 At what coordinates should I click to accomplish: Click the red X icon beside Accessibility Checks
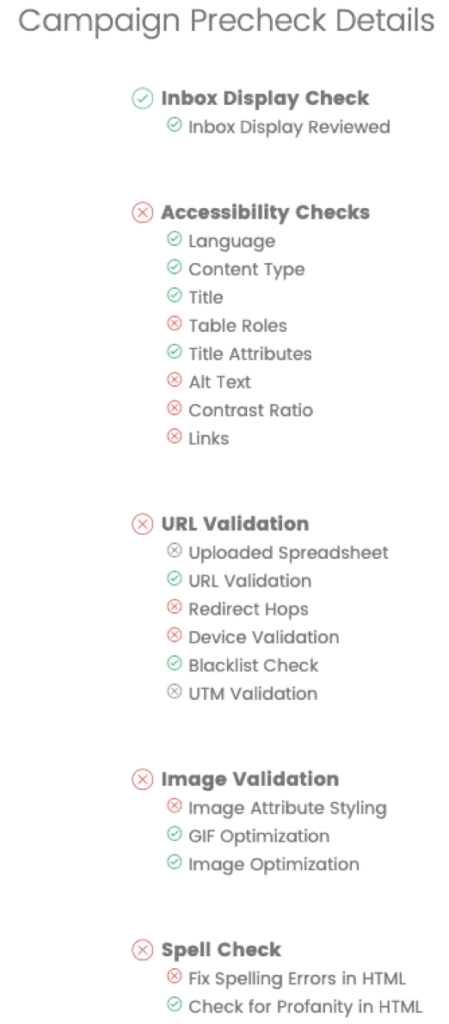pos(142,213)
